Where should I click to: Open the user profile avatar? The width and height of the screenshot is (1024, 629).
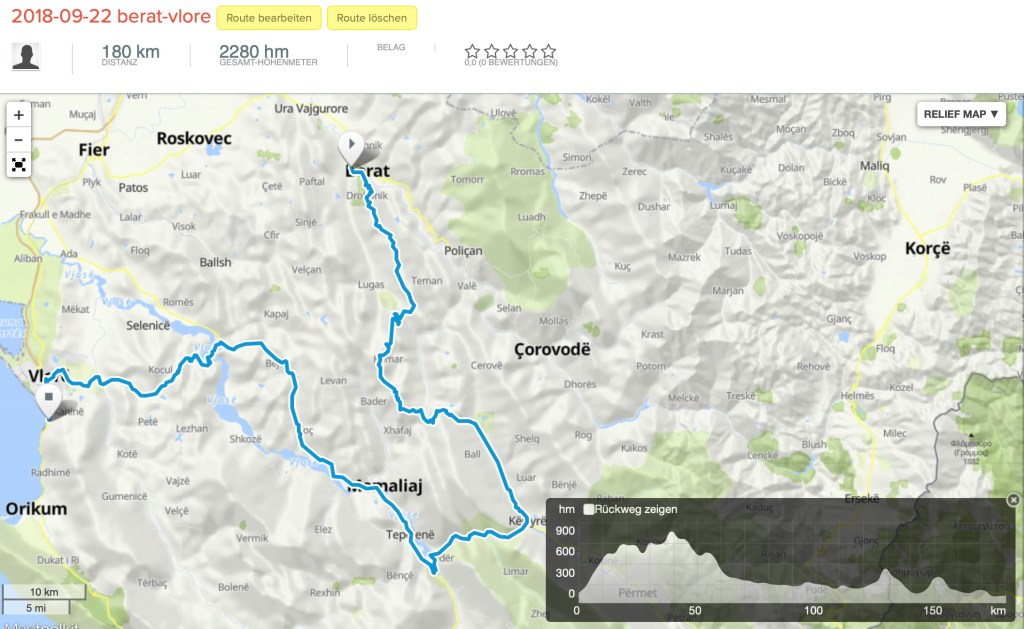(x=26, y=57)
